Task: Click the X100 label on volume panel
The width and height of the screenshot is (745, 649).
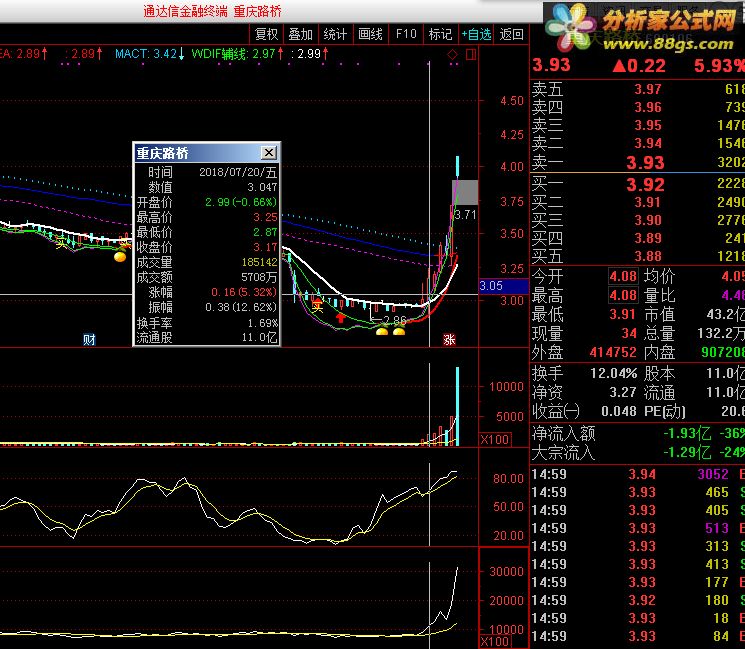Action: (x=495, y=439)
